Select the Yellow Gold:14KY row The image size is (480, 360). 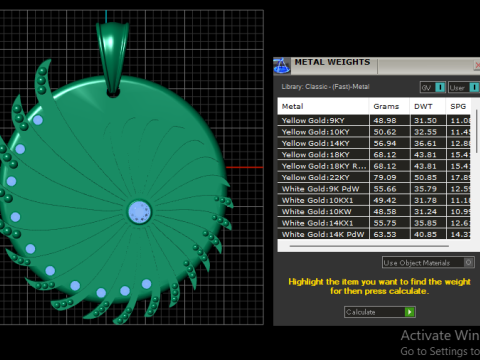(x=374, y=143)
